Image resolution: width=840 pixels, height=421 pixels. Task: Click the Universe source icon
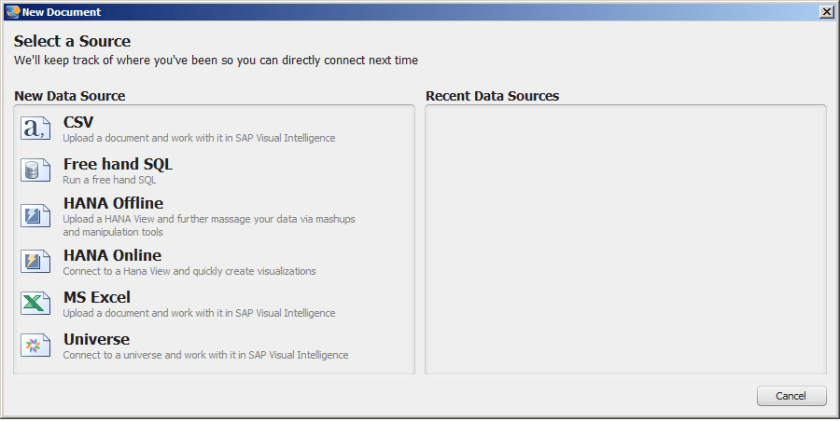click(x=35, y=346)
